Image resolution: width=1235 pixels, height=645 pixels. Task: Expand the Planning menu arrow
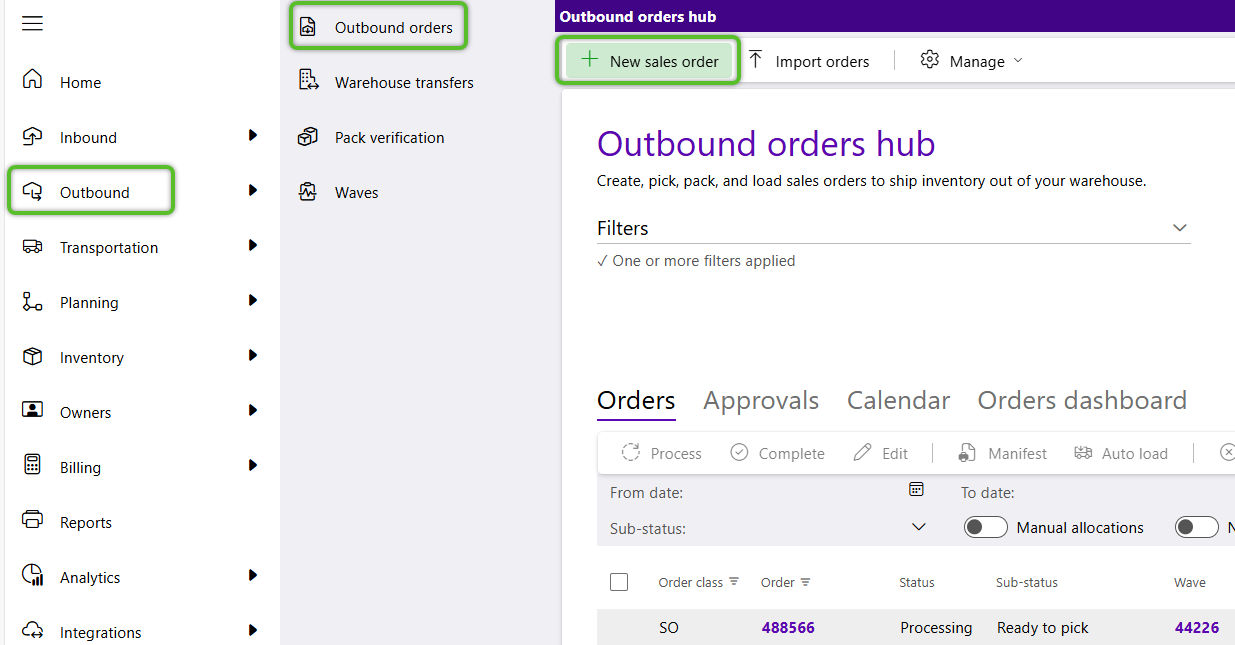pyautogui.click(x=253, y=300)
